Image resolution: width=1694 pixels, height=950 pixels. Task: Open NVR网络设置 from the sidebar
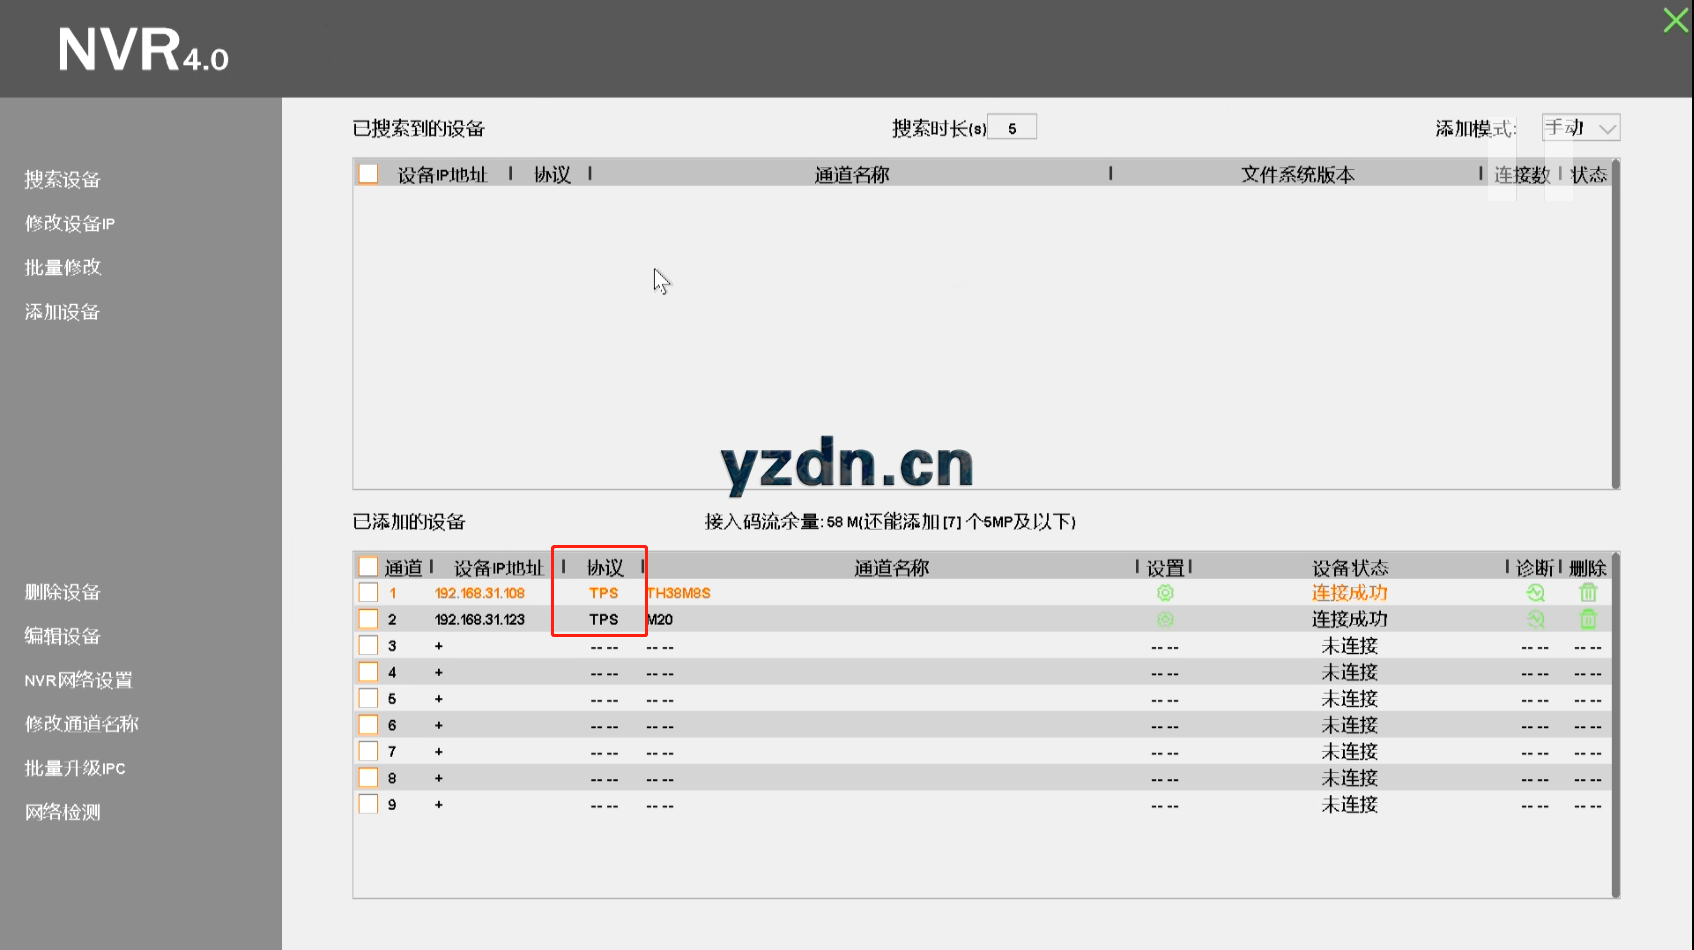[78, 680]
